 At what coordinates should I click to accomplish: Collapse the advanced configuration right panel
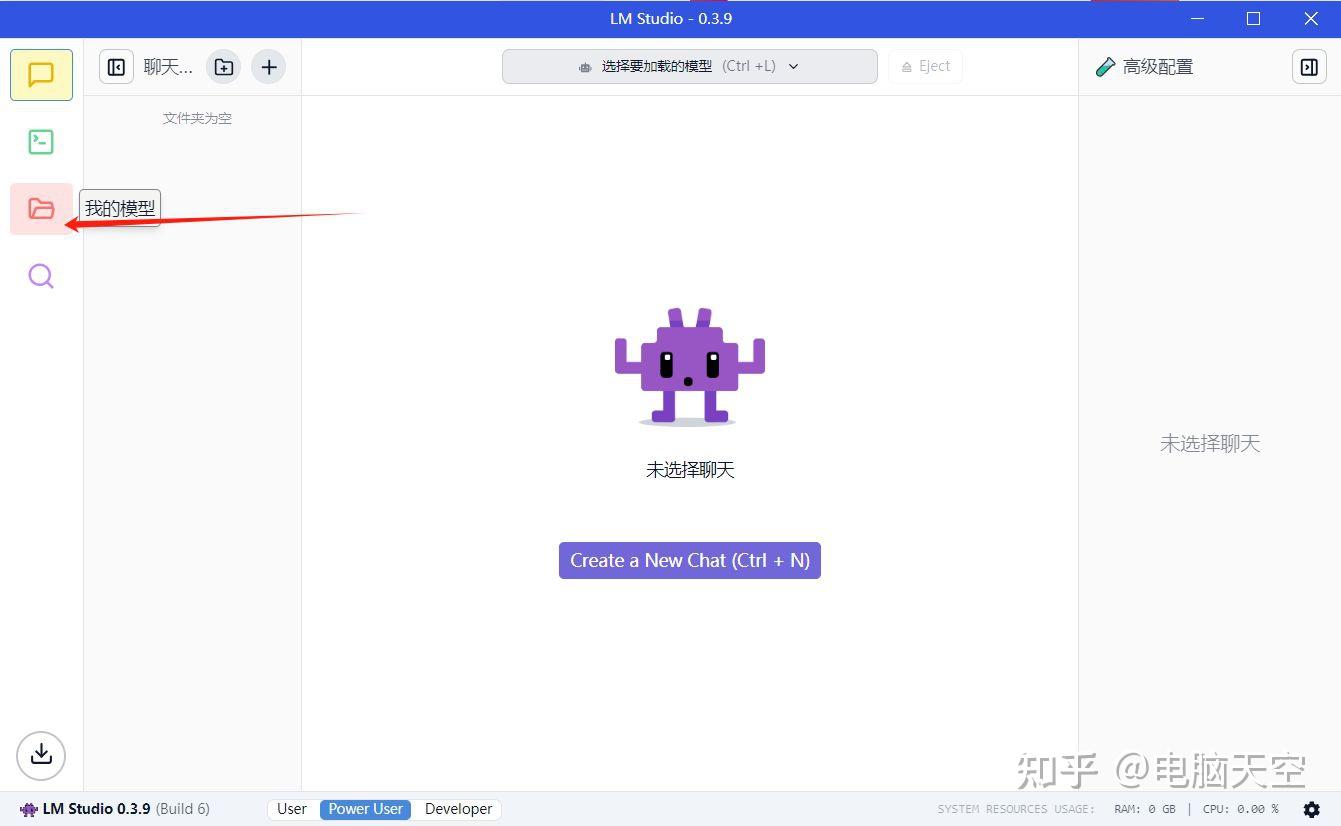pos(1309,67)
